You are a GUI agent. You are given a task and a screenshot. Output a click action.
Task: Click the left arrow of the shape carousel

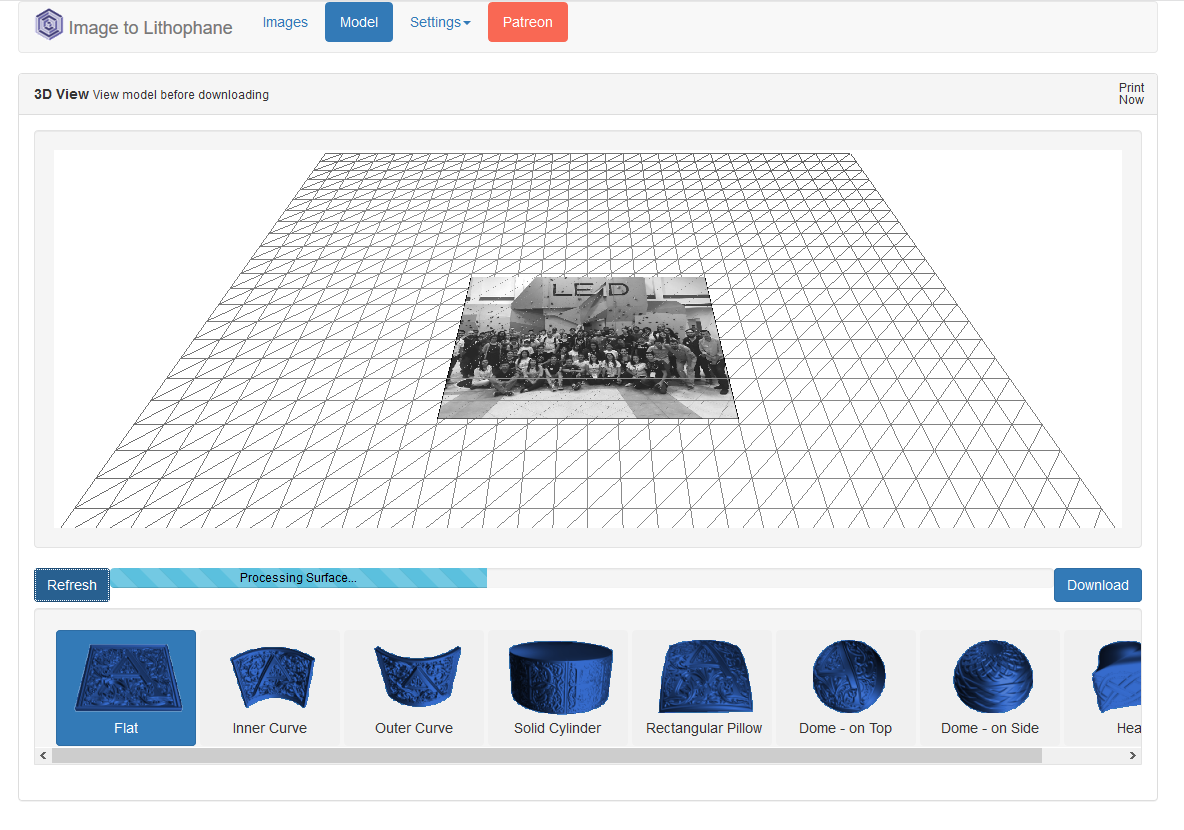coord(42,755)
